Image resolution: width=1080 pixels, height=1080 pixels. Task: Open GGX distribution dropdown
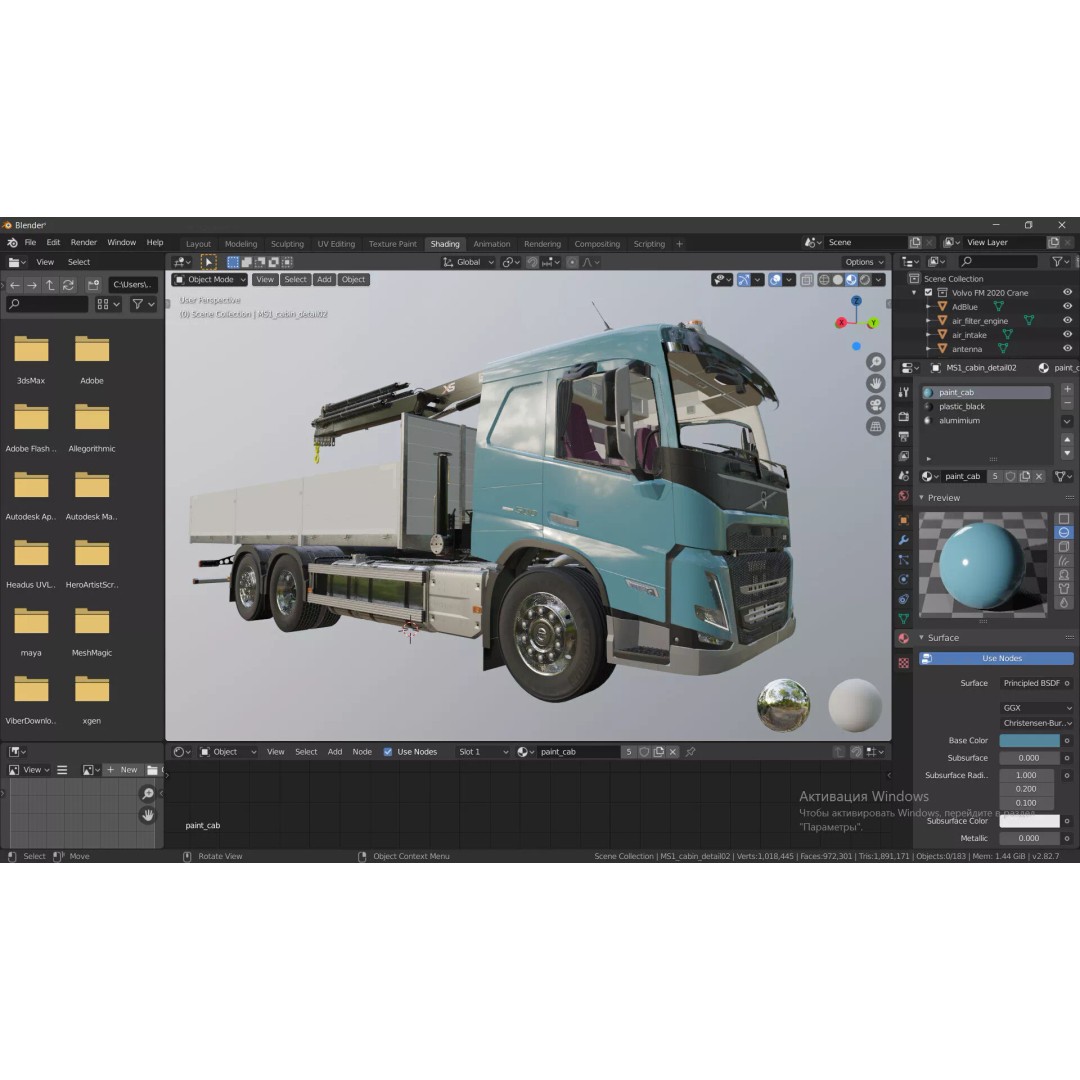click(1037, 708)
